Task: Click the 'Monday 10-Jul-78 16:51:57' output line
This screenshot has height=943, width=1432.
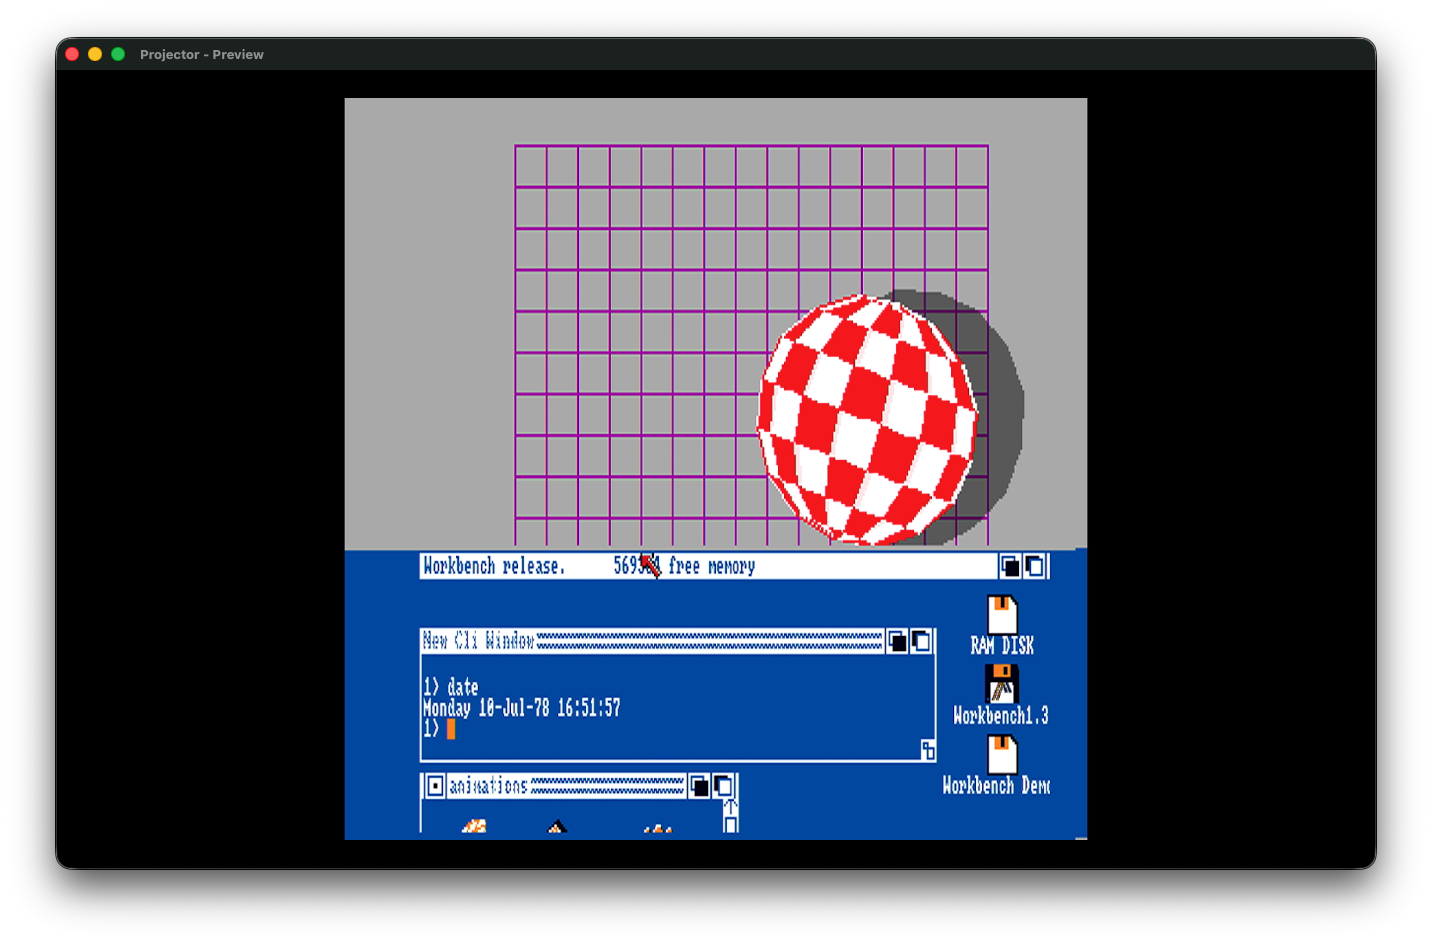Action: pos(522,708)
